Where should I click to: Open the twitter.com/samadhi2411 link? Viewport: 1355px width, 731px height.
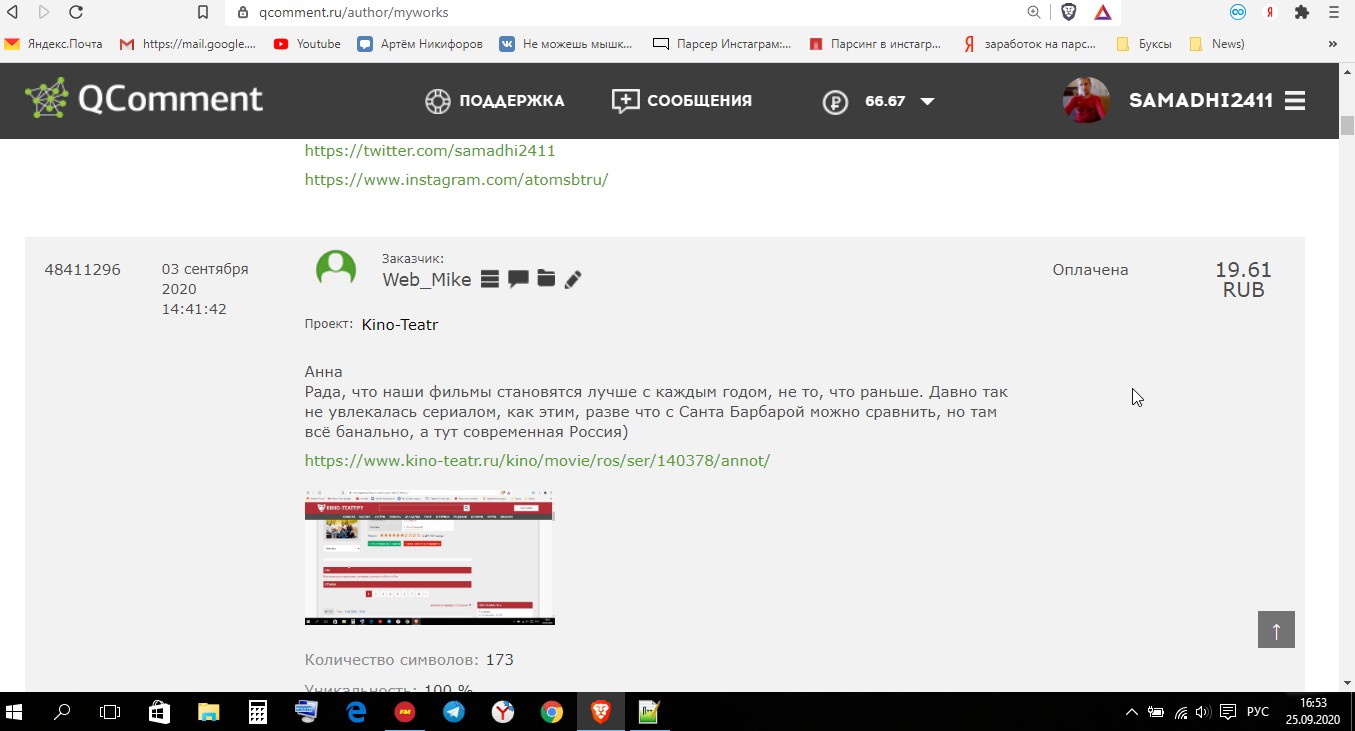430,151
